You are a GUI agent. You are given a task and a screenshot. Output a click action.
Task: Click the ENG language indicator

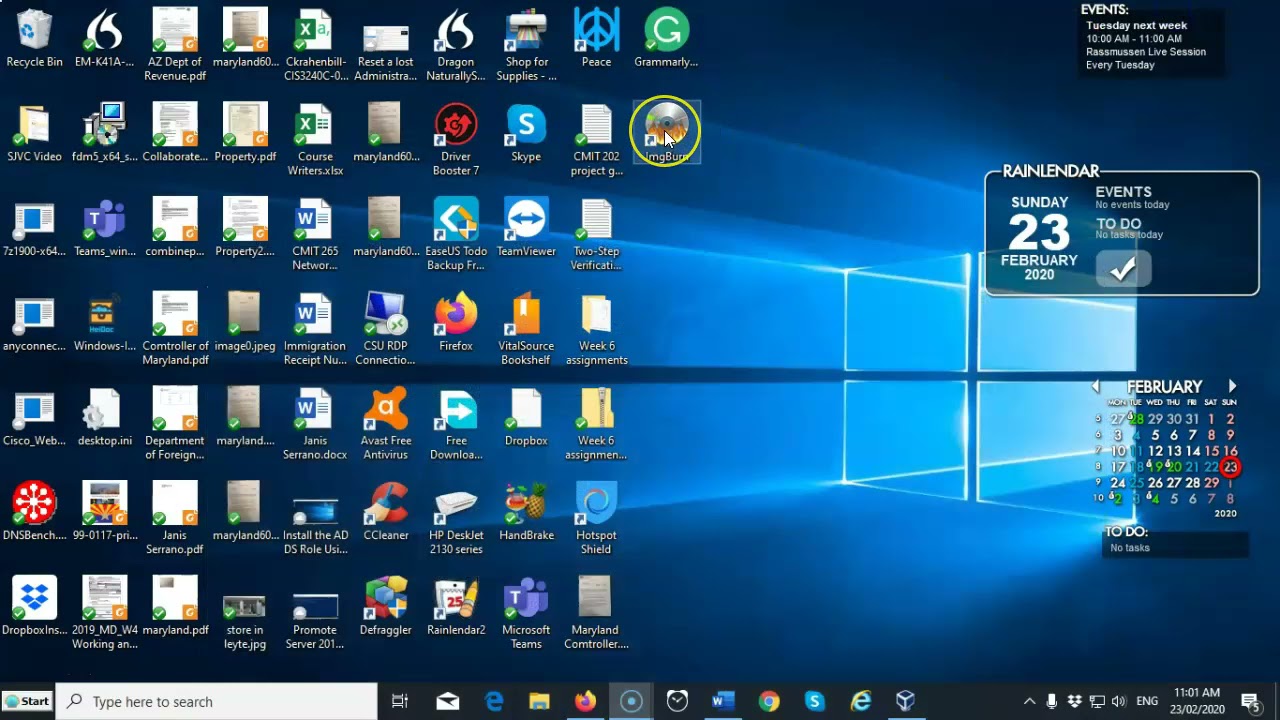coord(1147,701)
